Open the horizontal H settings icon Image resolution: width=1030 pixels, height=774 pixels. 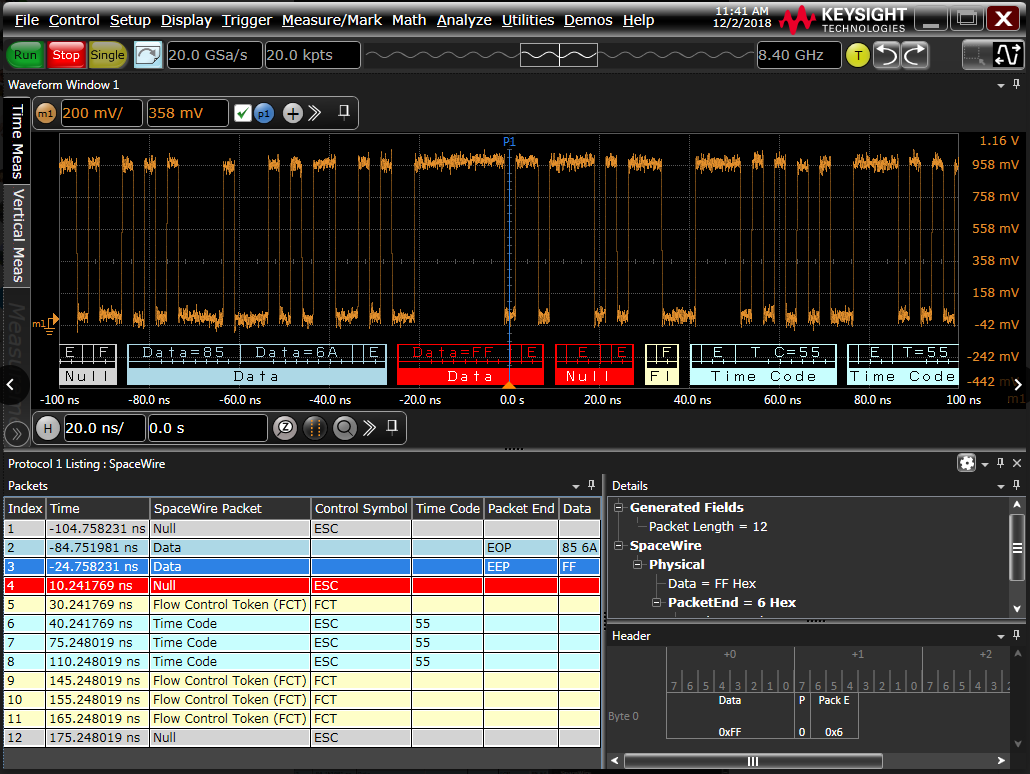point(47,428)
